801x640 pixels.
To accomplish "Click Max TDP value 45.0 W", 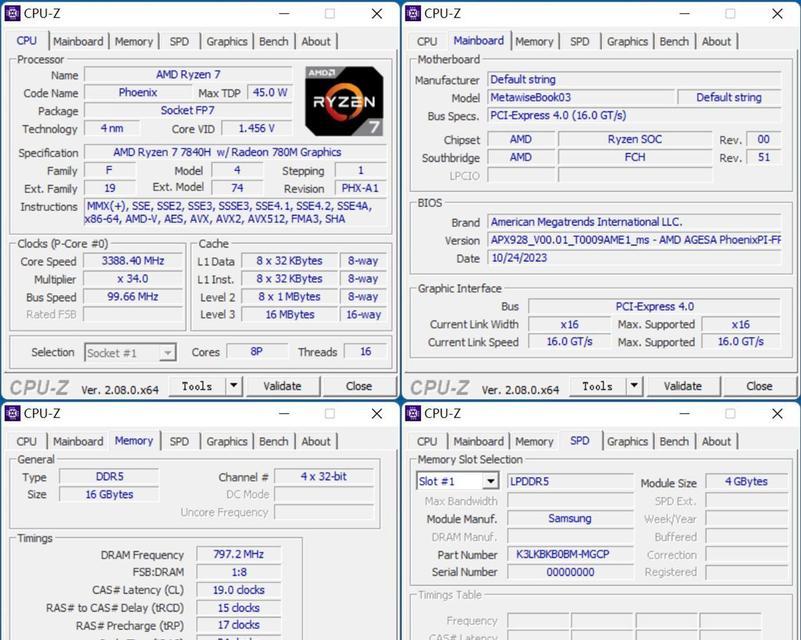I will 270,92.
